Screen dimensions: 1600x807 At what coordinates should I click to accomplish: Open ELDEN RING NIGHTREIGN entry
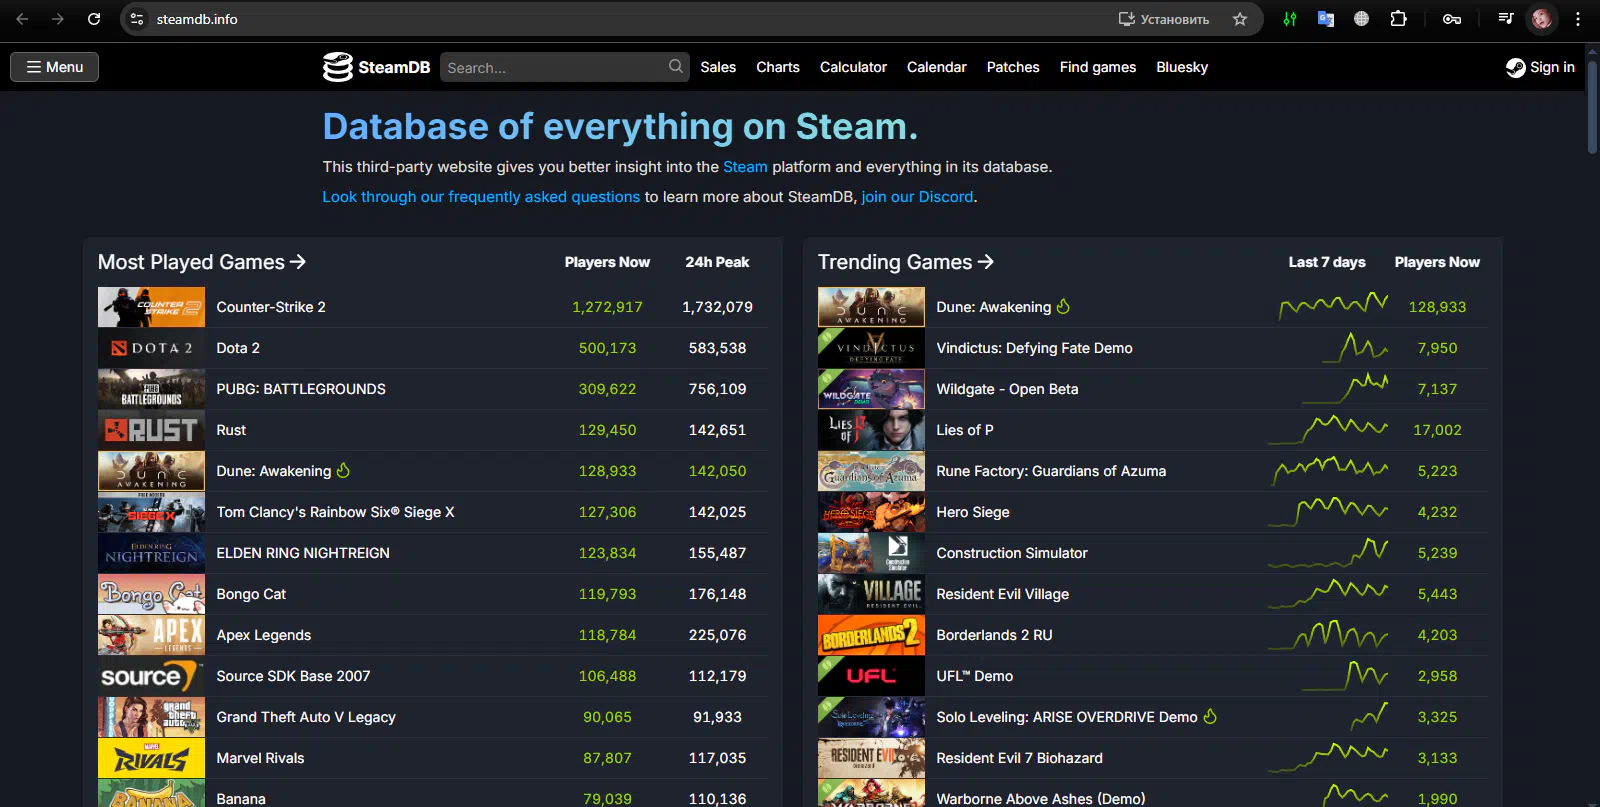[x=303, y=553]
